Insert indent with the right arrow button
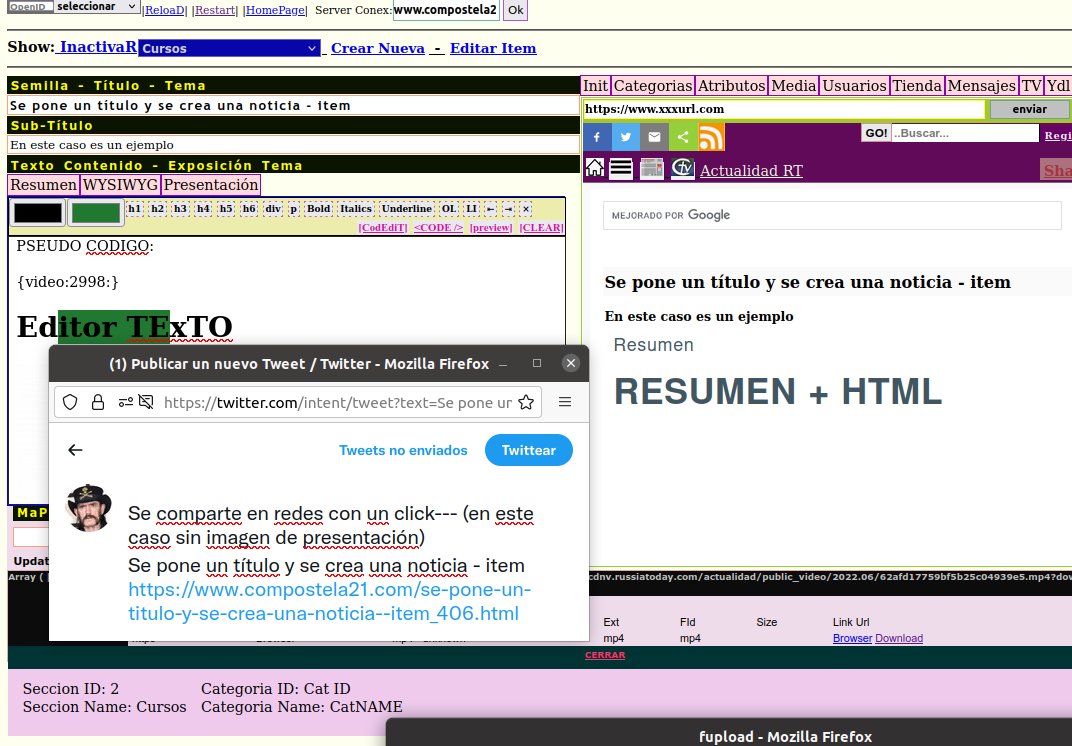 [x=508, y=209]
